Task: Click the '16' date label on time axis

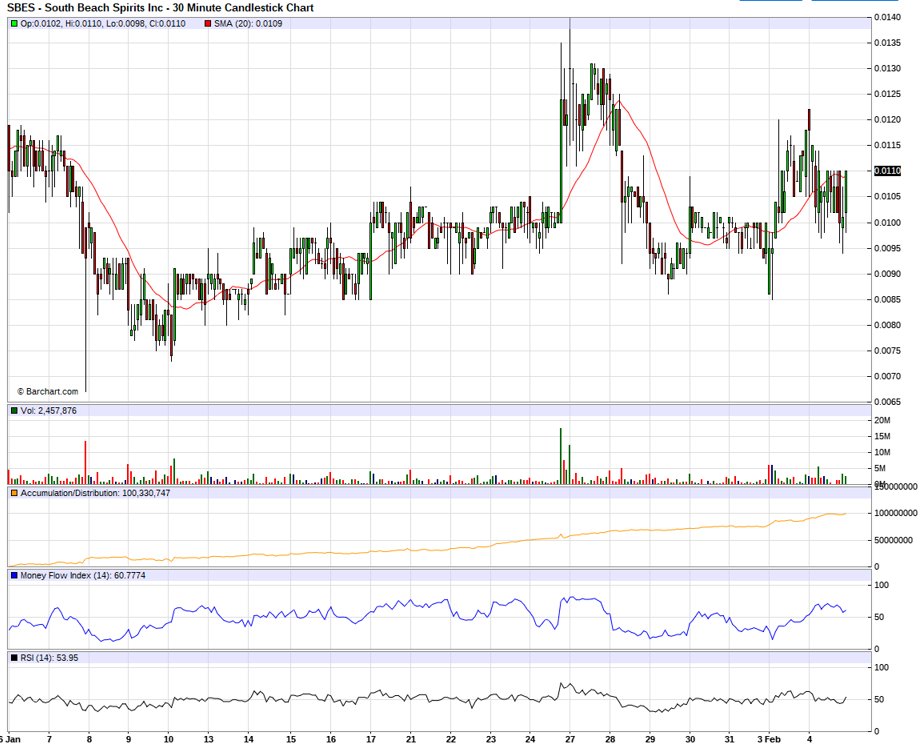Action: click(x=331, y=739)
